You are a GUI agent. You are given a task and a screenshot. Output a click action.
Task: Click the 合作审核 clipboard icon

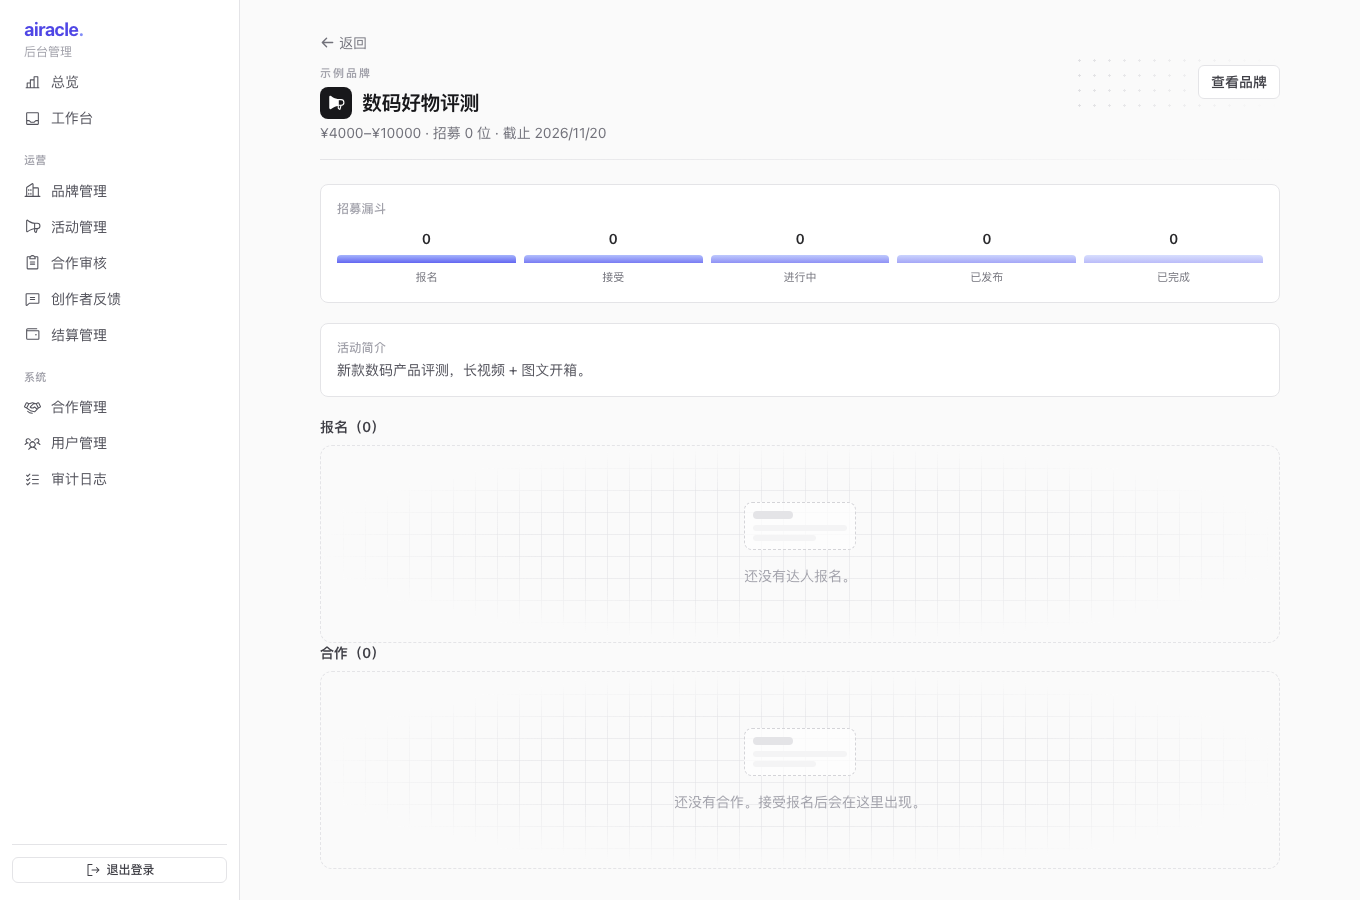click(x=32, y=262)
